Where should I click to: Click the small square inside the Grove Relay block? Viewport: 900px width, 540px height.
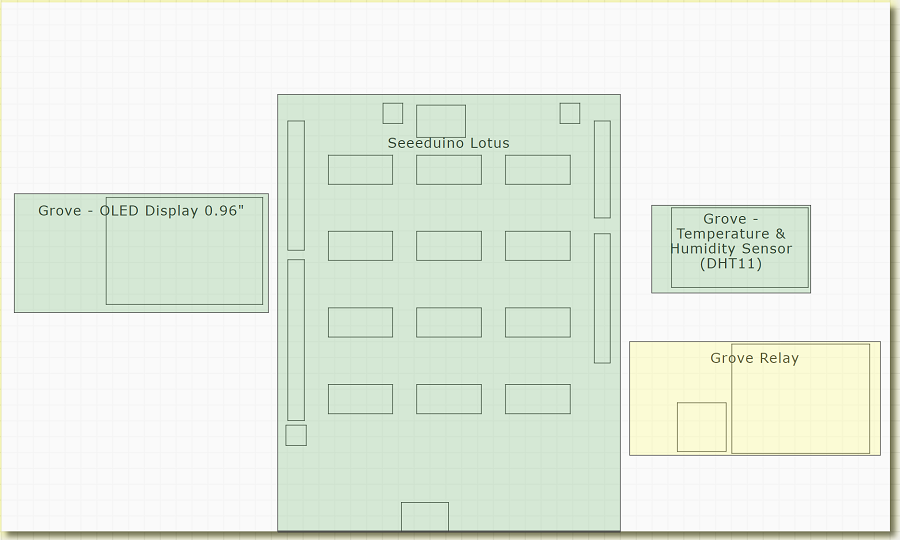tap(701, 427)
